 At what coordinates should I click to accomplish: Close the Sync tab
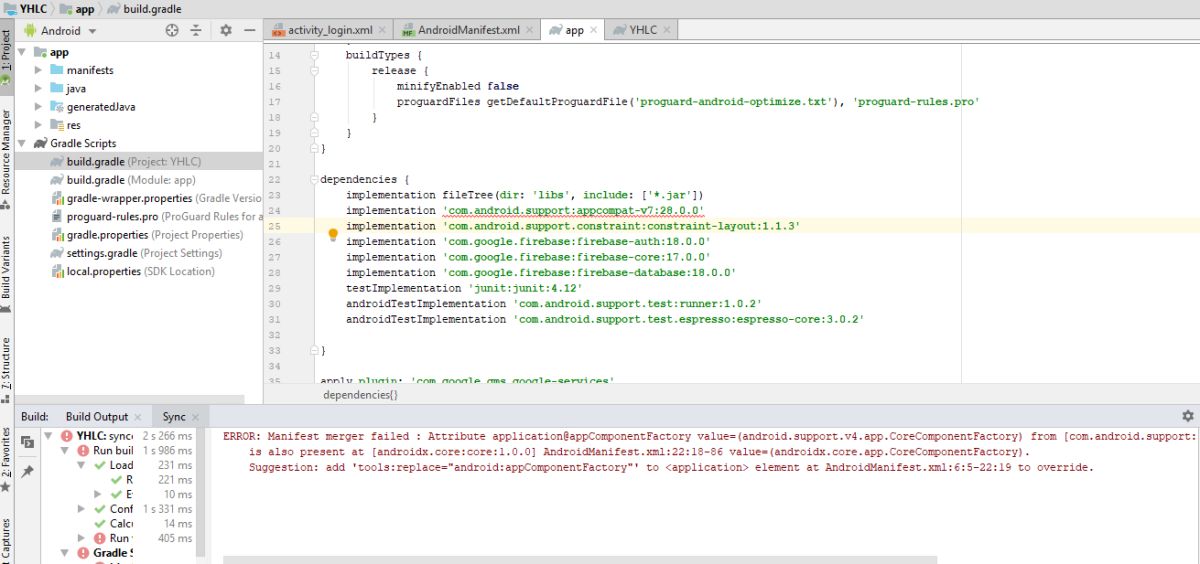click(196, 417)
